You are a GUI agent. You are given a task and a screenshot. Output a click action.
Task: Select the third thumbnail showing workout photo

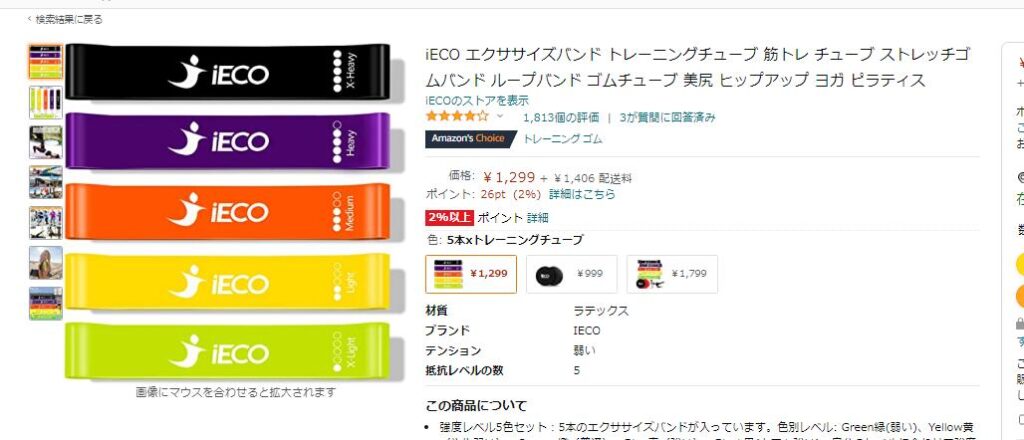46,142
